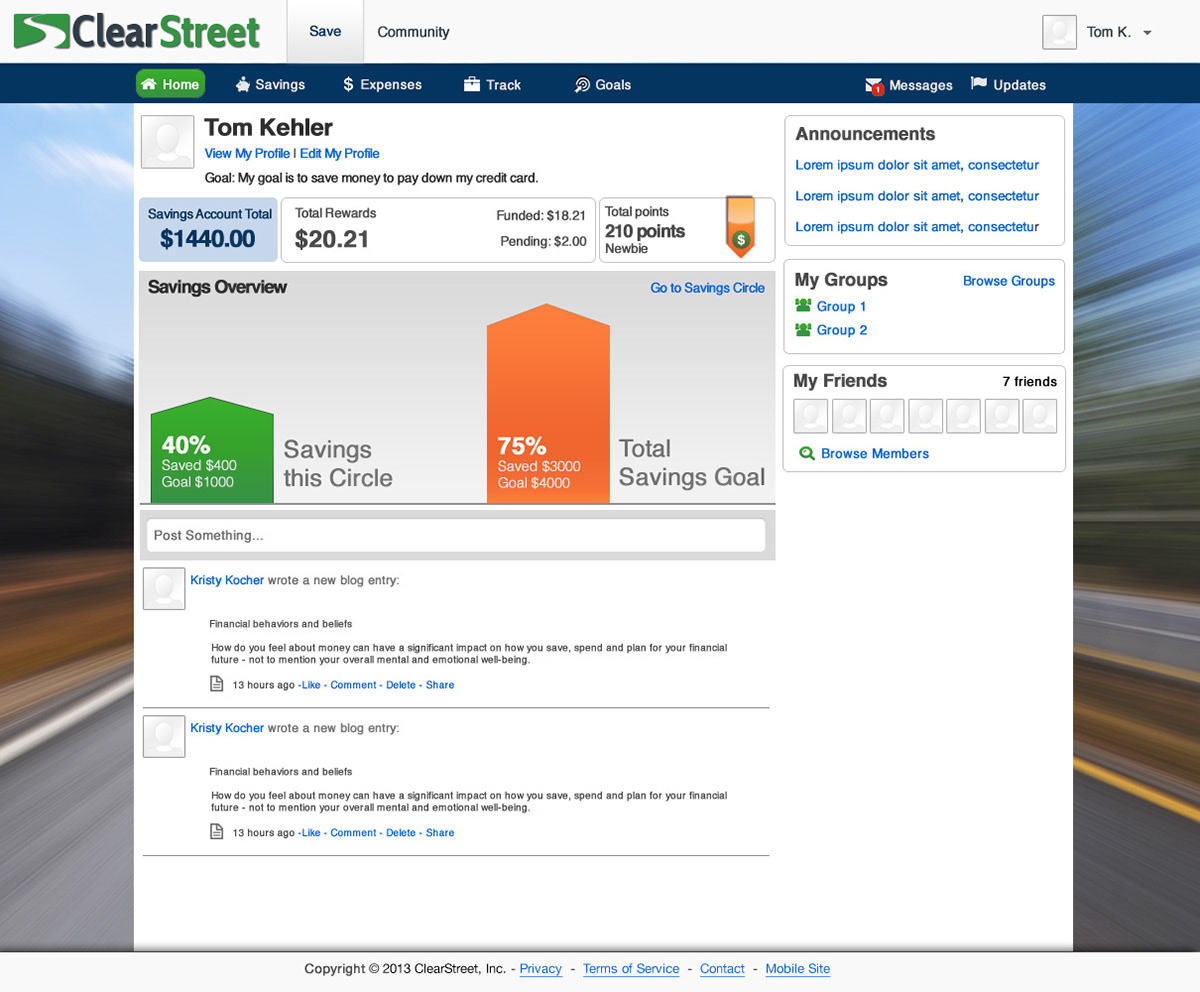
Task: Click the Expenses dollar sign icon
Action: coord(348,85)
